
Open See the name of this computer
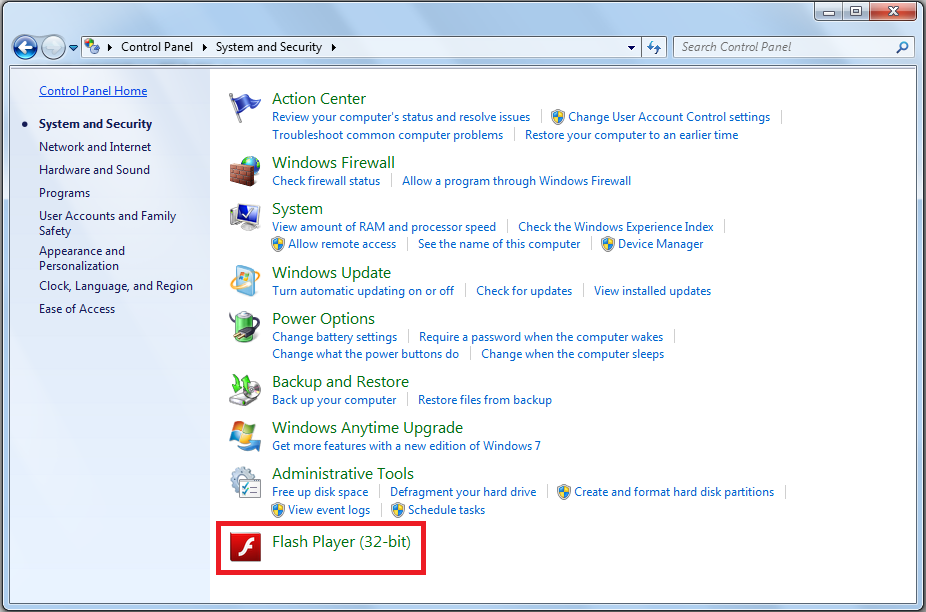[499, 244]
